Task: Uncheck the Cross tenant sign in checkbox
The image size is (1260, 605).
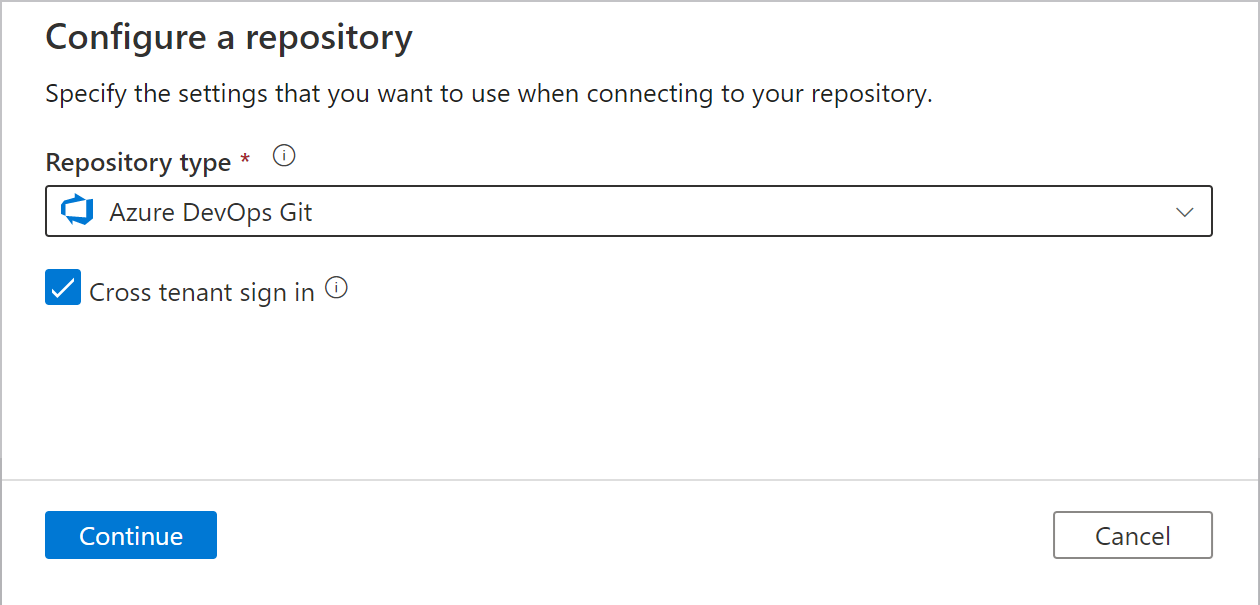Action: pyautogui.click(x=63, y=288)
